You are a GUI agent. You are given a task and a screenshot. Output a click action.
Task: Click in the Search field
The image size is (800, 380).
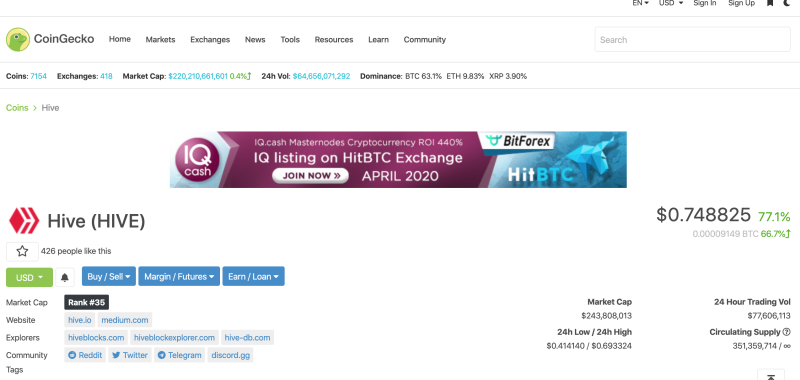(x=692, y=40)
